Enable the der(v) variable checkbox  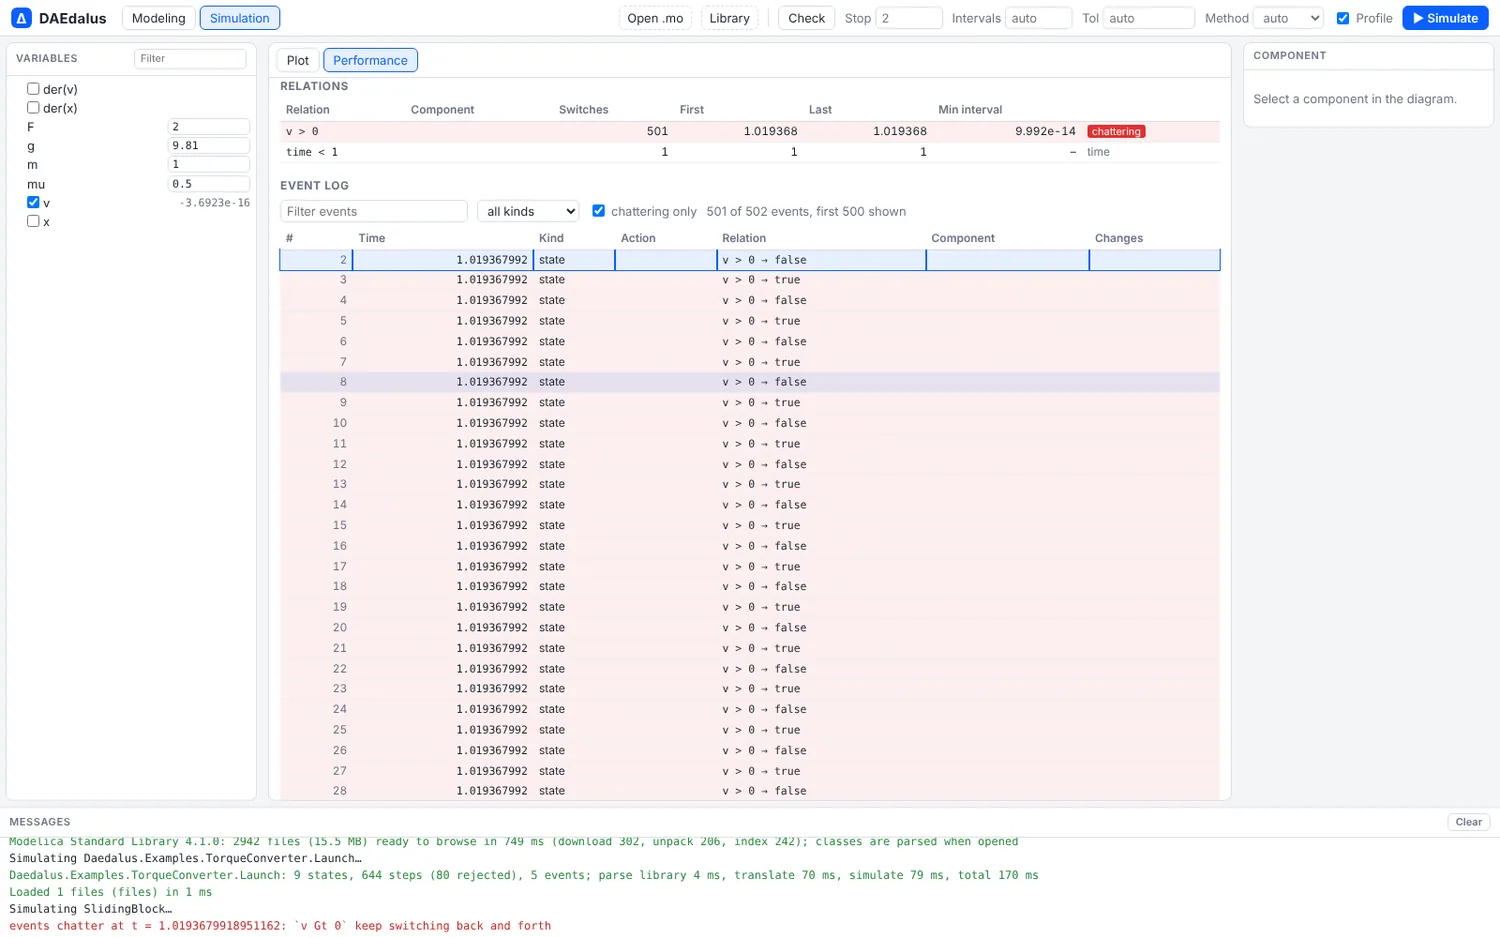(x=33, y=89)
